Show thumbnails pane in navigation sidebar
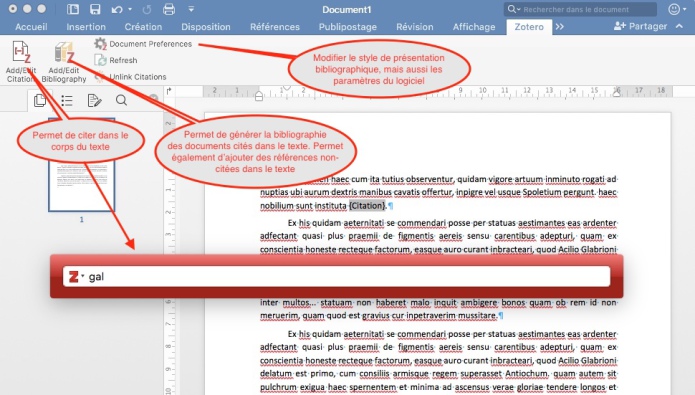This screenshot has height=395, width=695. point(40,100)
